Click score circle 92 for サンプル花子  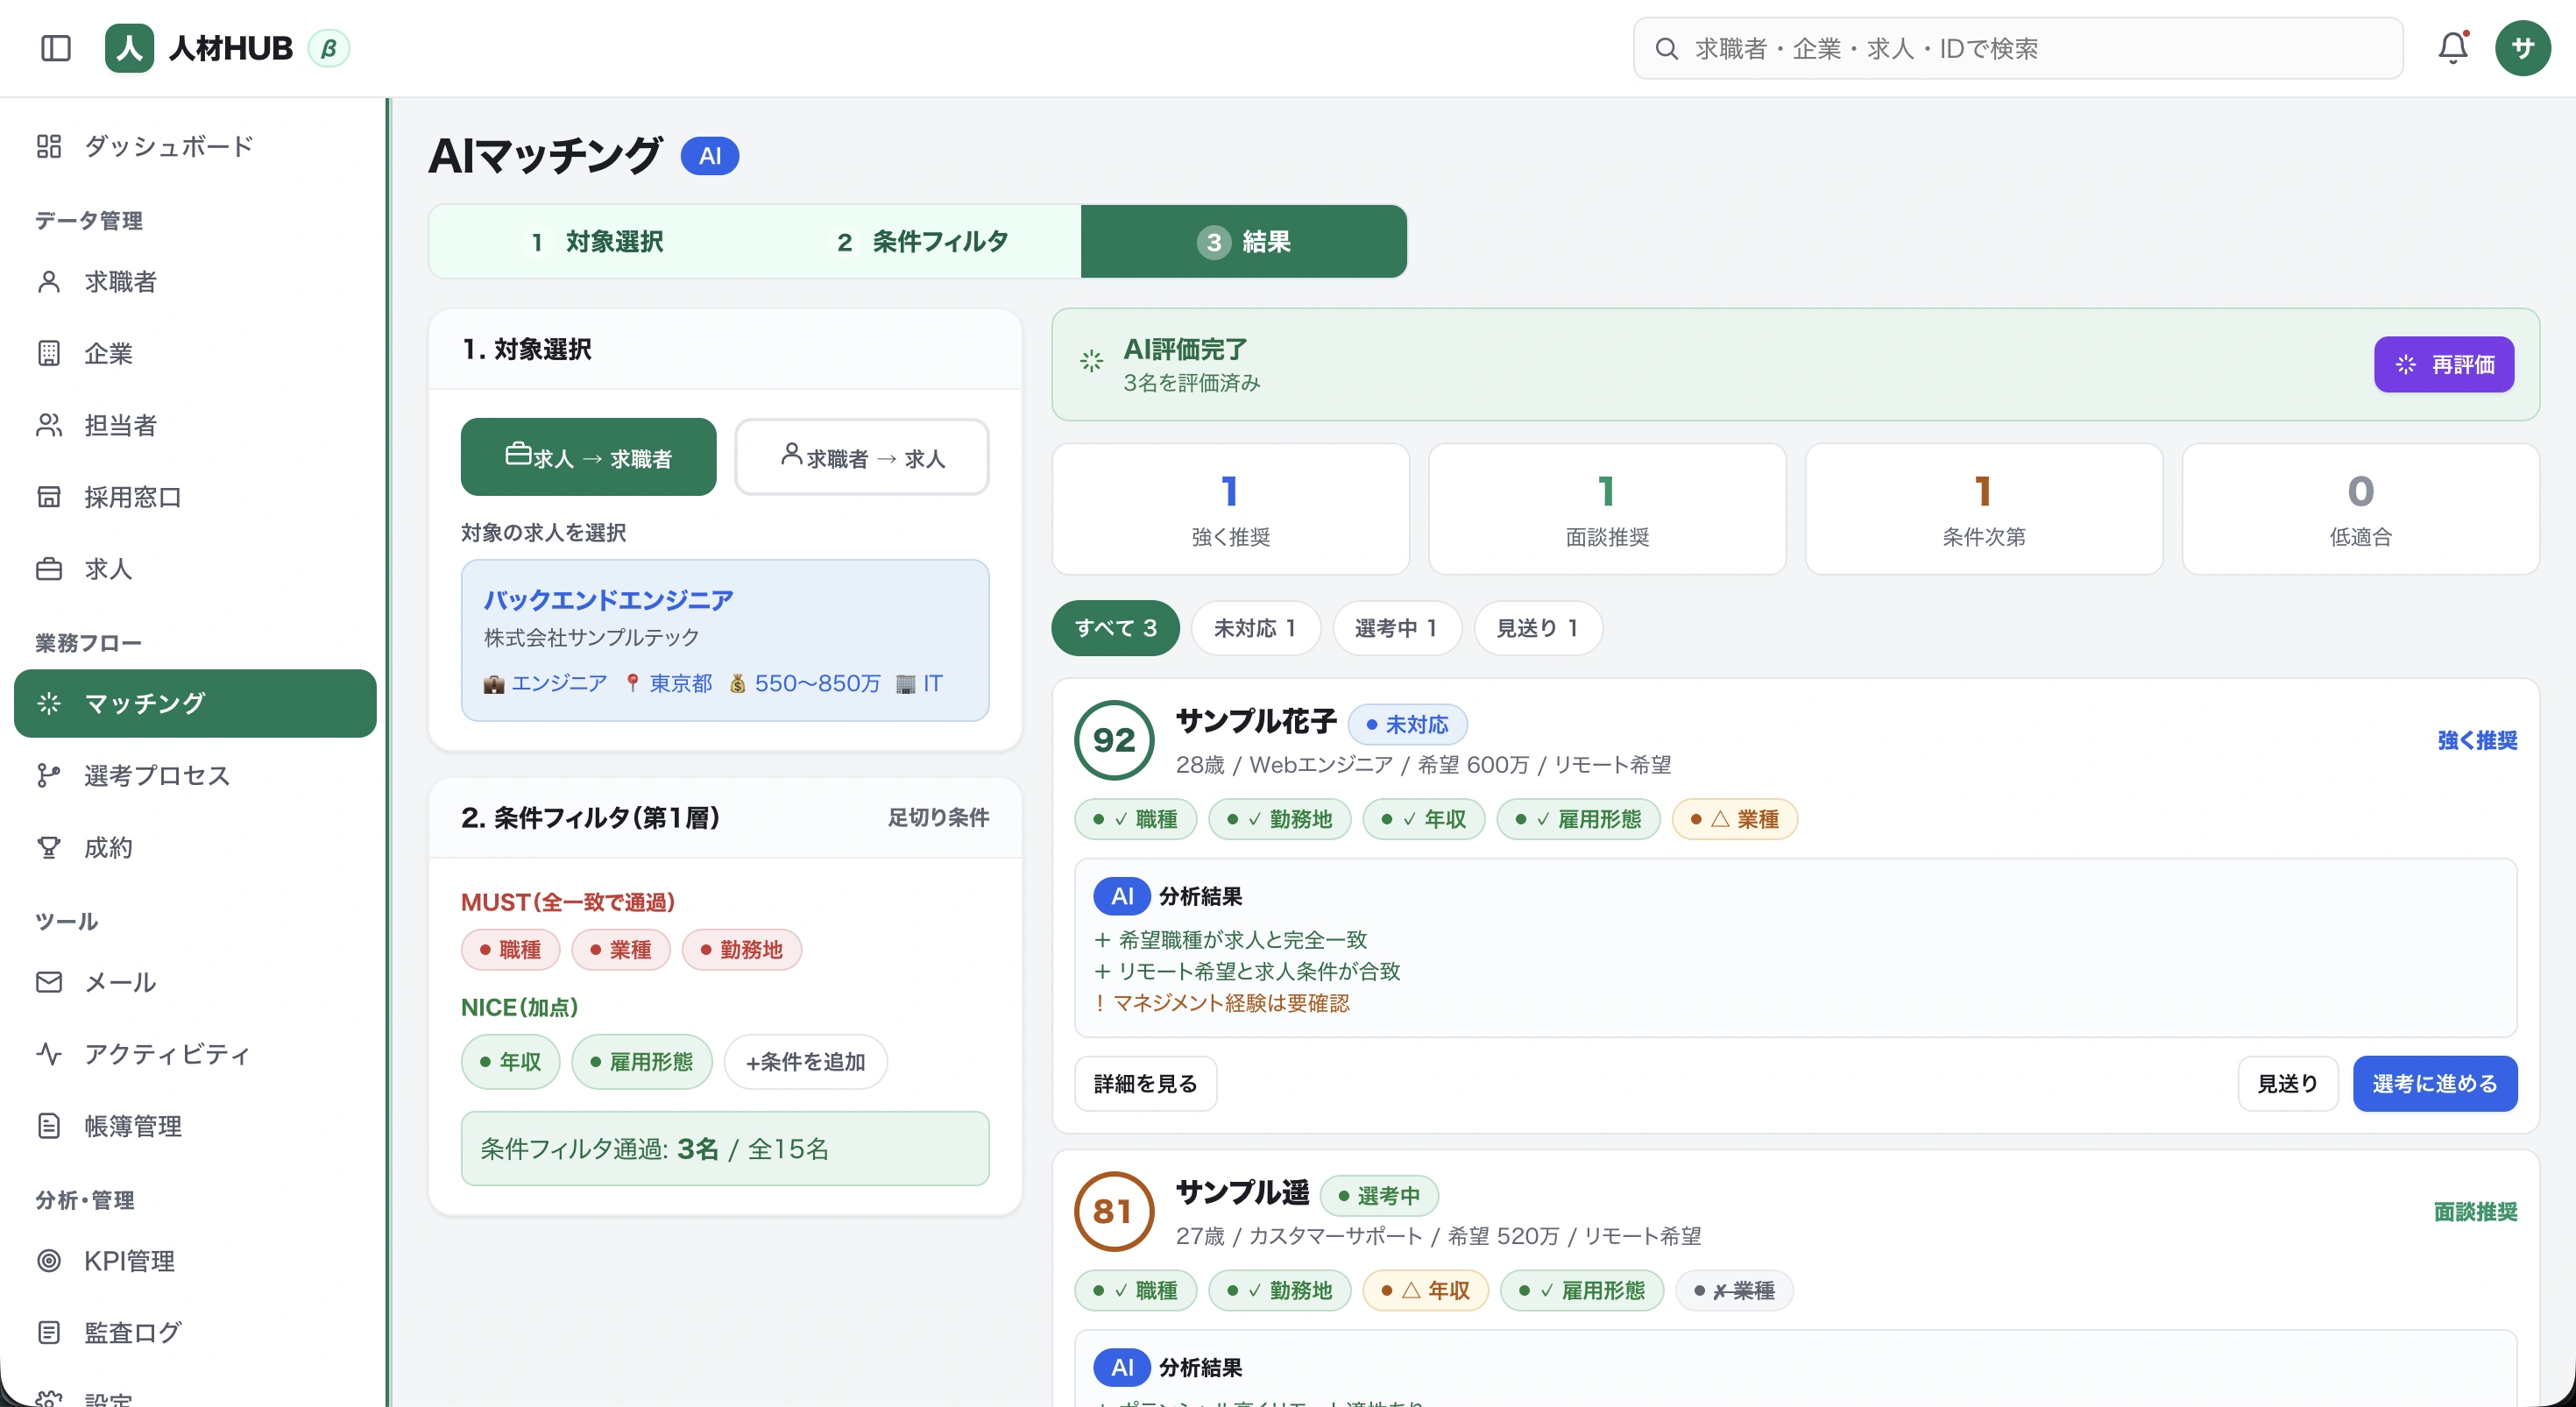click(1114, 740)
